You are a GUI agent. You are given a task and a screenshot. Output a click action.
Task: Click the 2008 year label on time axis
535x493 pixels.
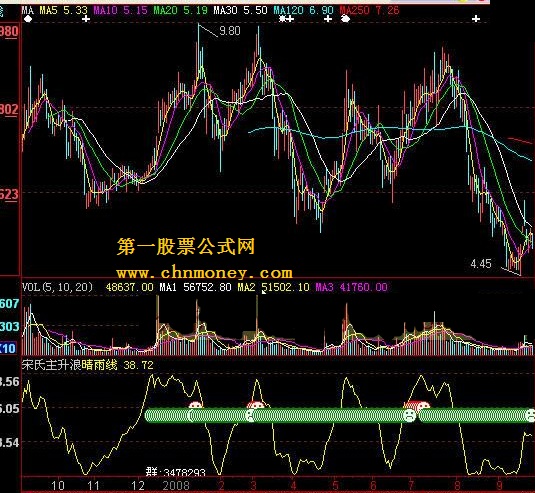176,485
